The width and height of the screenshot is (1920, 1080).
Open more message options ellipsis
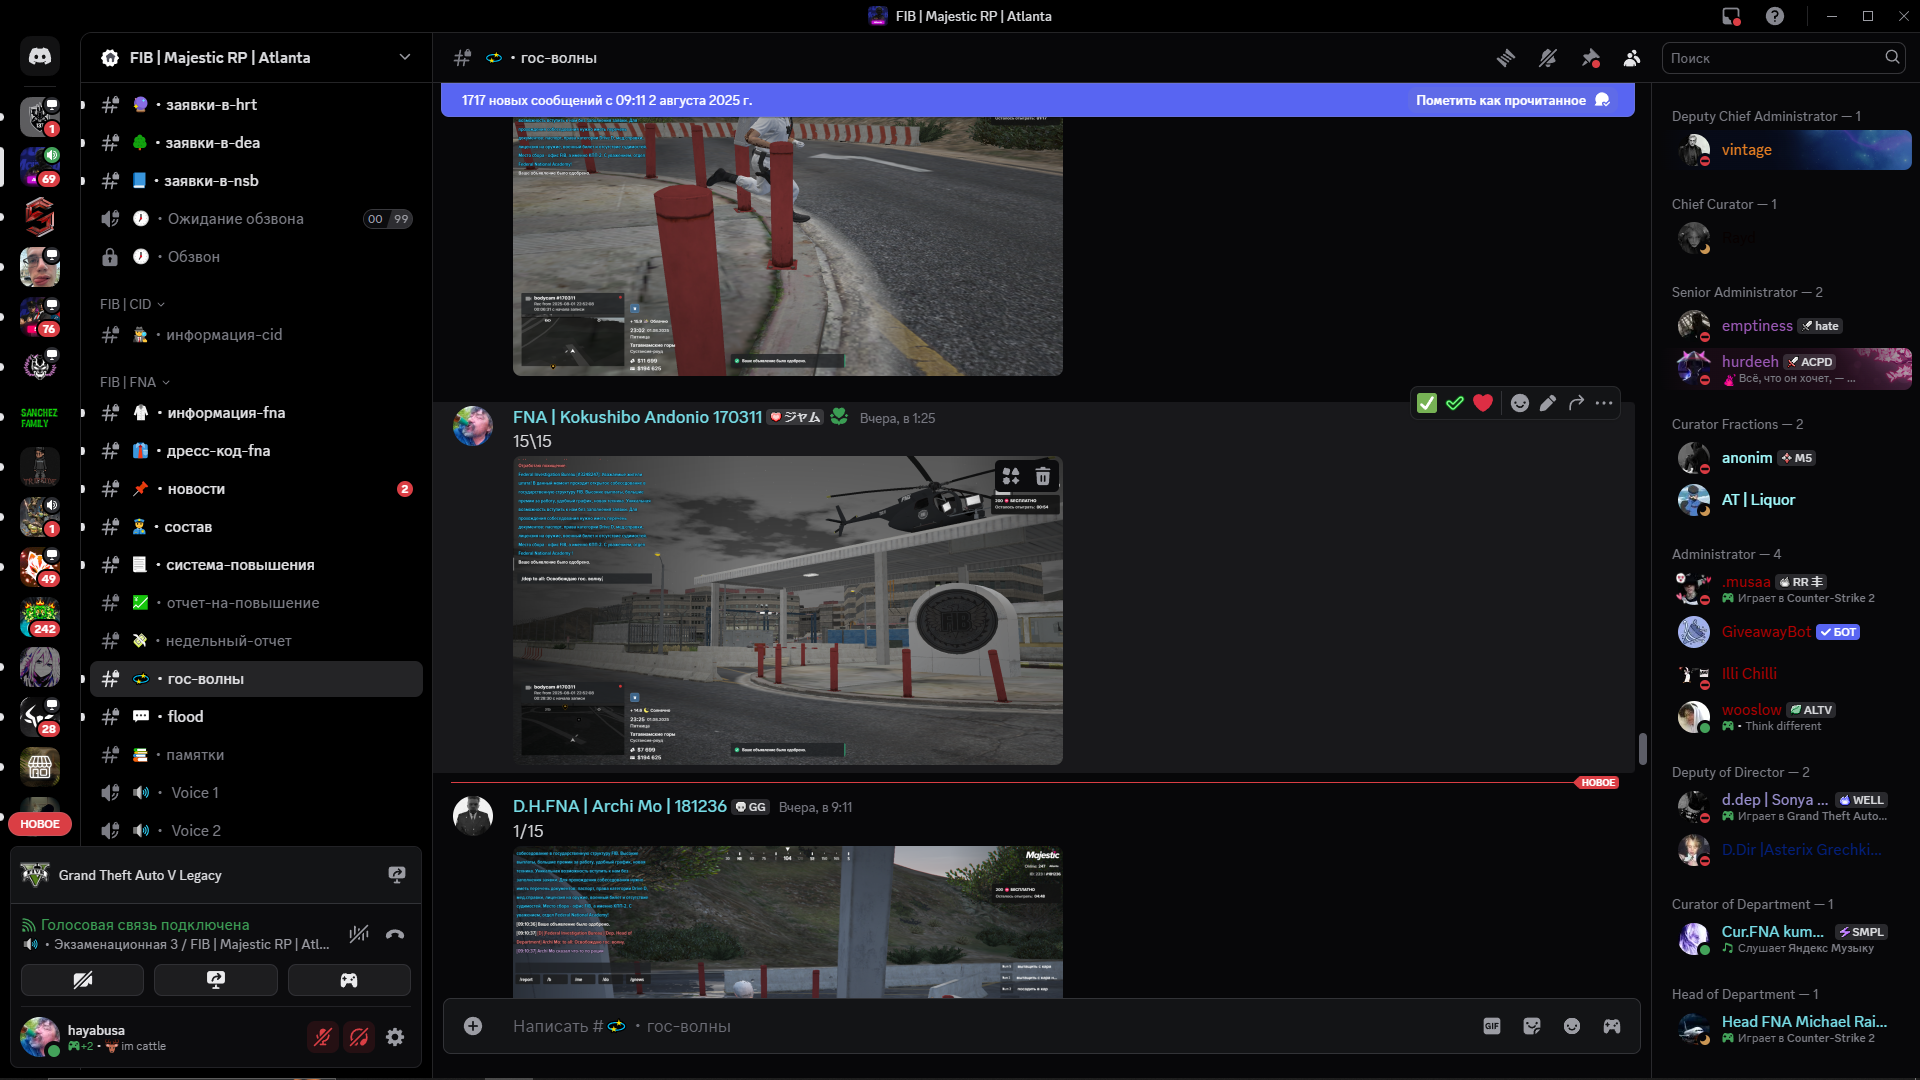[1604, 403]
